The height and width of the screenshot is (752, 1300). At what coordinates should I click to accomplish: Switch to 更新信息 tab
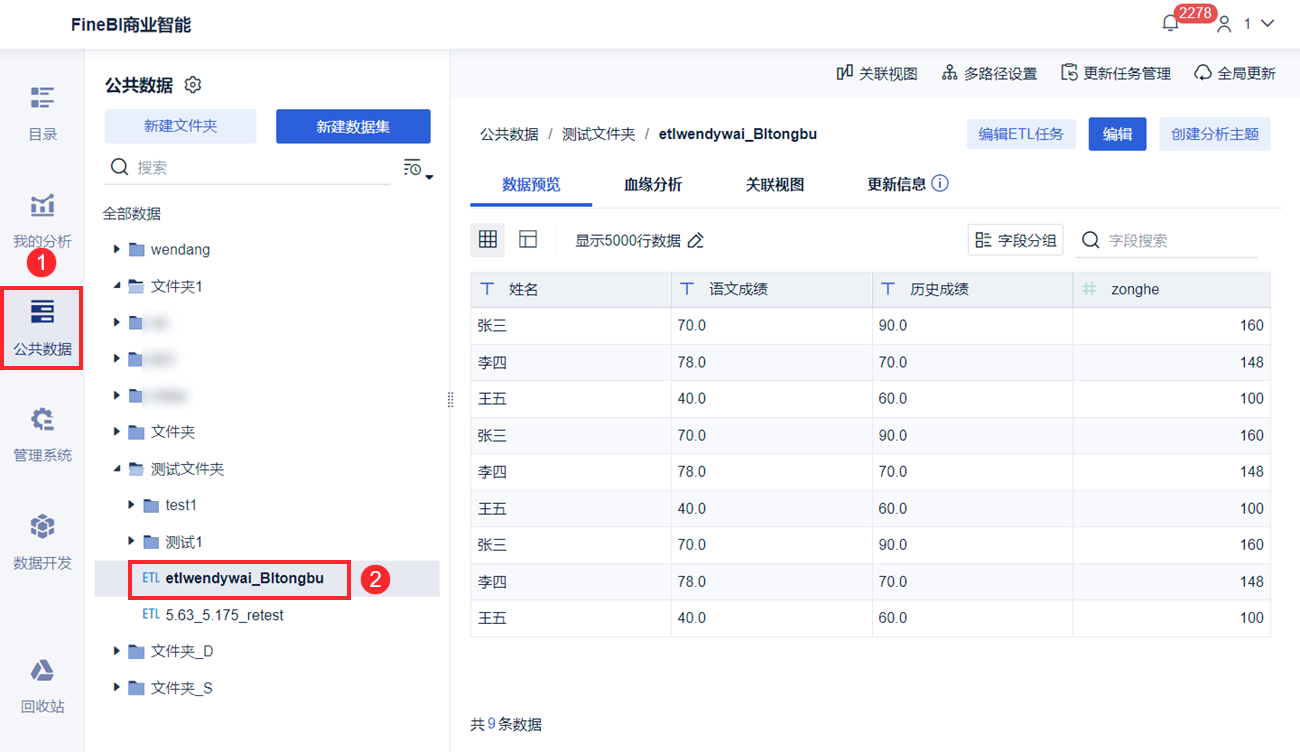(896, 185)
